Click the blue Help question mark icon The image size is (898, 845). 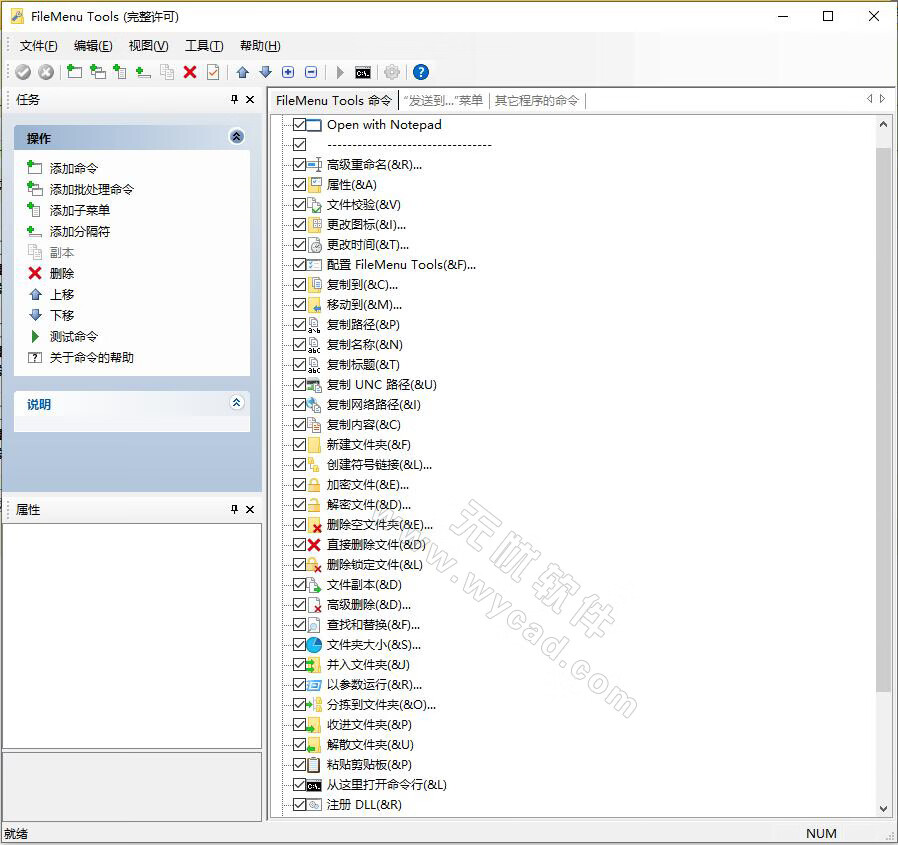(421, 71)
